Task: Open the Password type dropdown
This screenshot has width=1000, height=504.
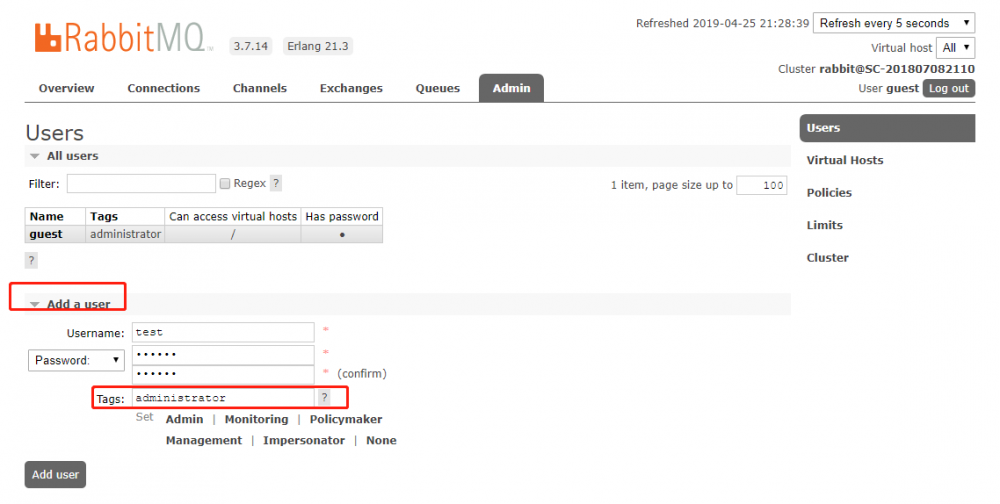Action: click(76, 360)
